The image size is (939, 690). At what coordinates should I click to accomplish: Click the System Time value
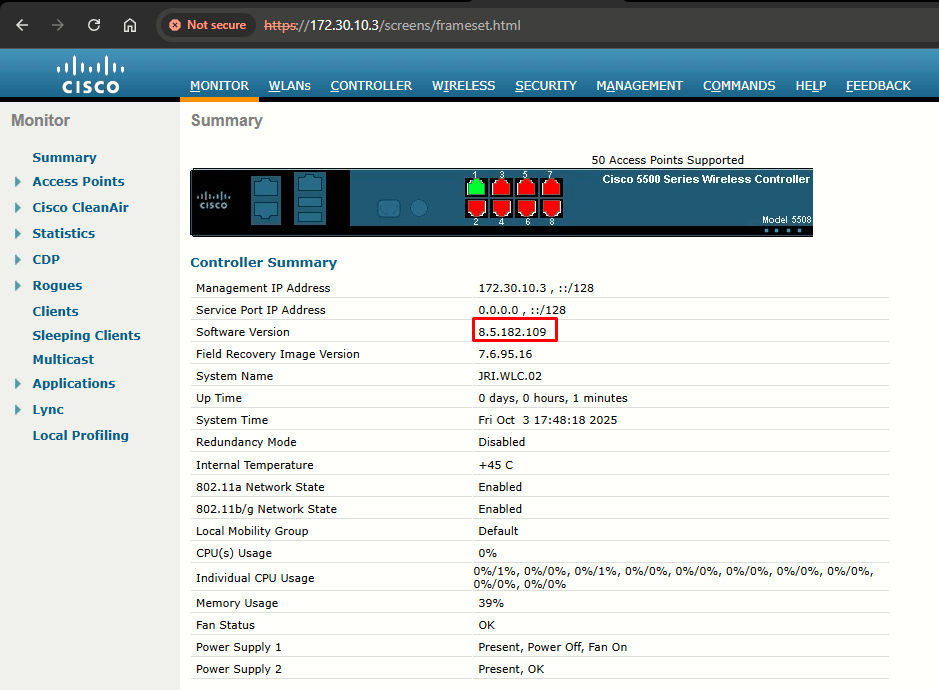click(547, 420)
